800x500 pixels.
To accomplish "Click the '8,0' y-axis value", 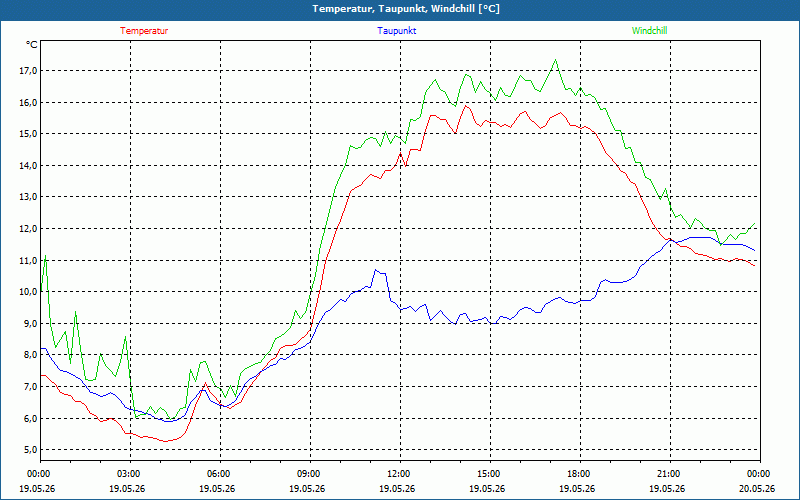I will [31, 355].
